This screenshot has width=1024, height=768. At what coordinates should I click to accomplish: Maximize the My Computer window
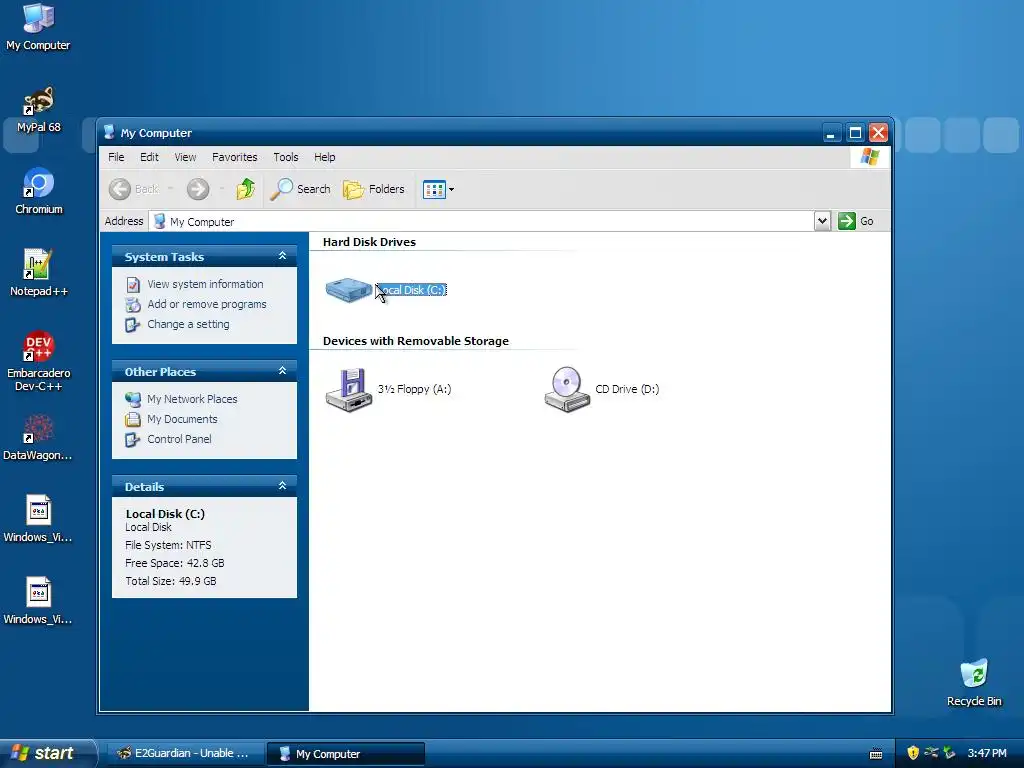855,133
